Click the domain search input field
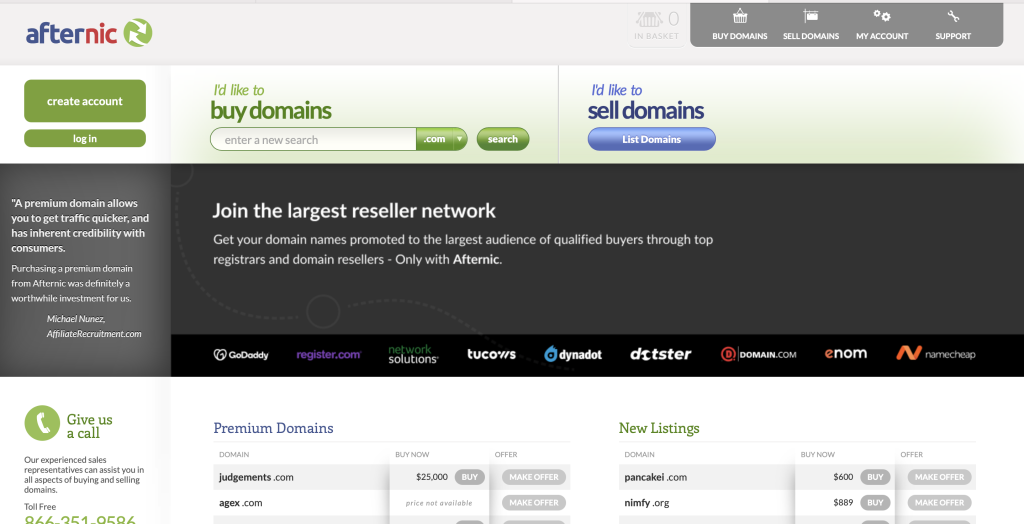1024x524 pixels. (x=315, y=140)
